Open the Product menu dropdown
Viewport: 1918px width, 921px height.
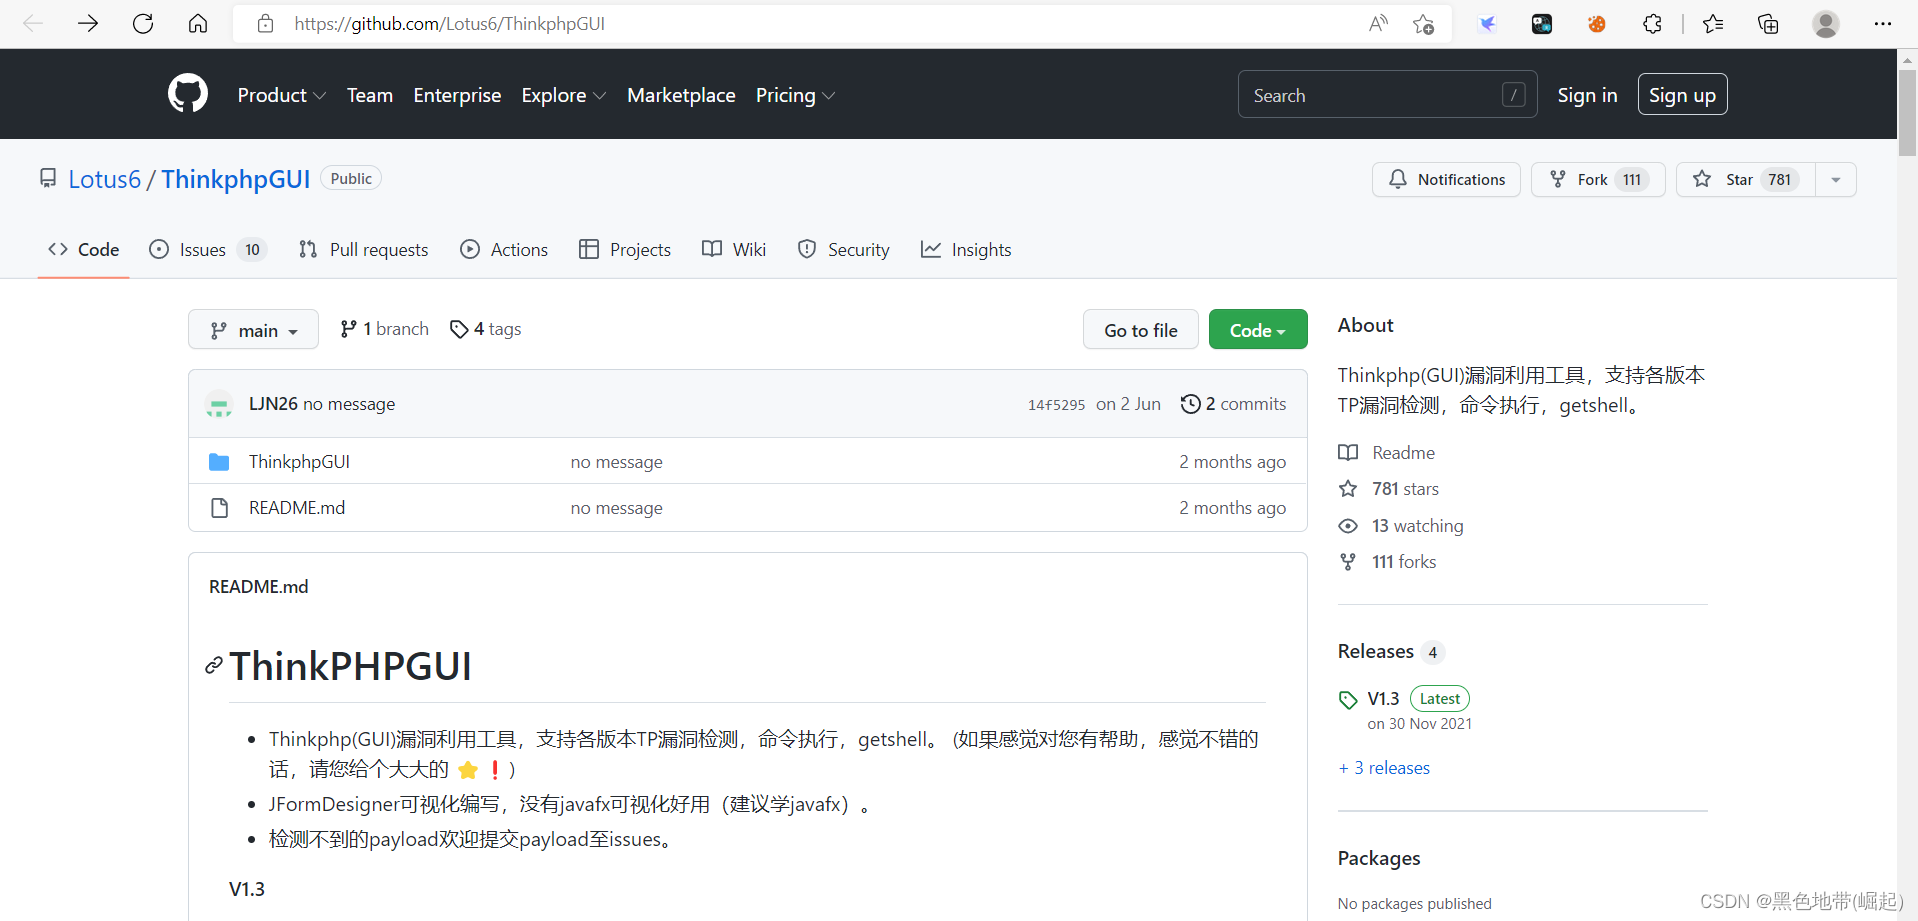(280, 95)
